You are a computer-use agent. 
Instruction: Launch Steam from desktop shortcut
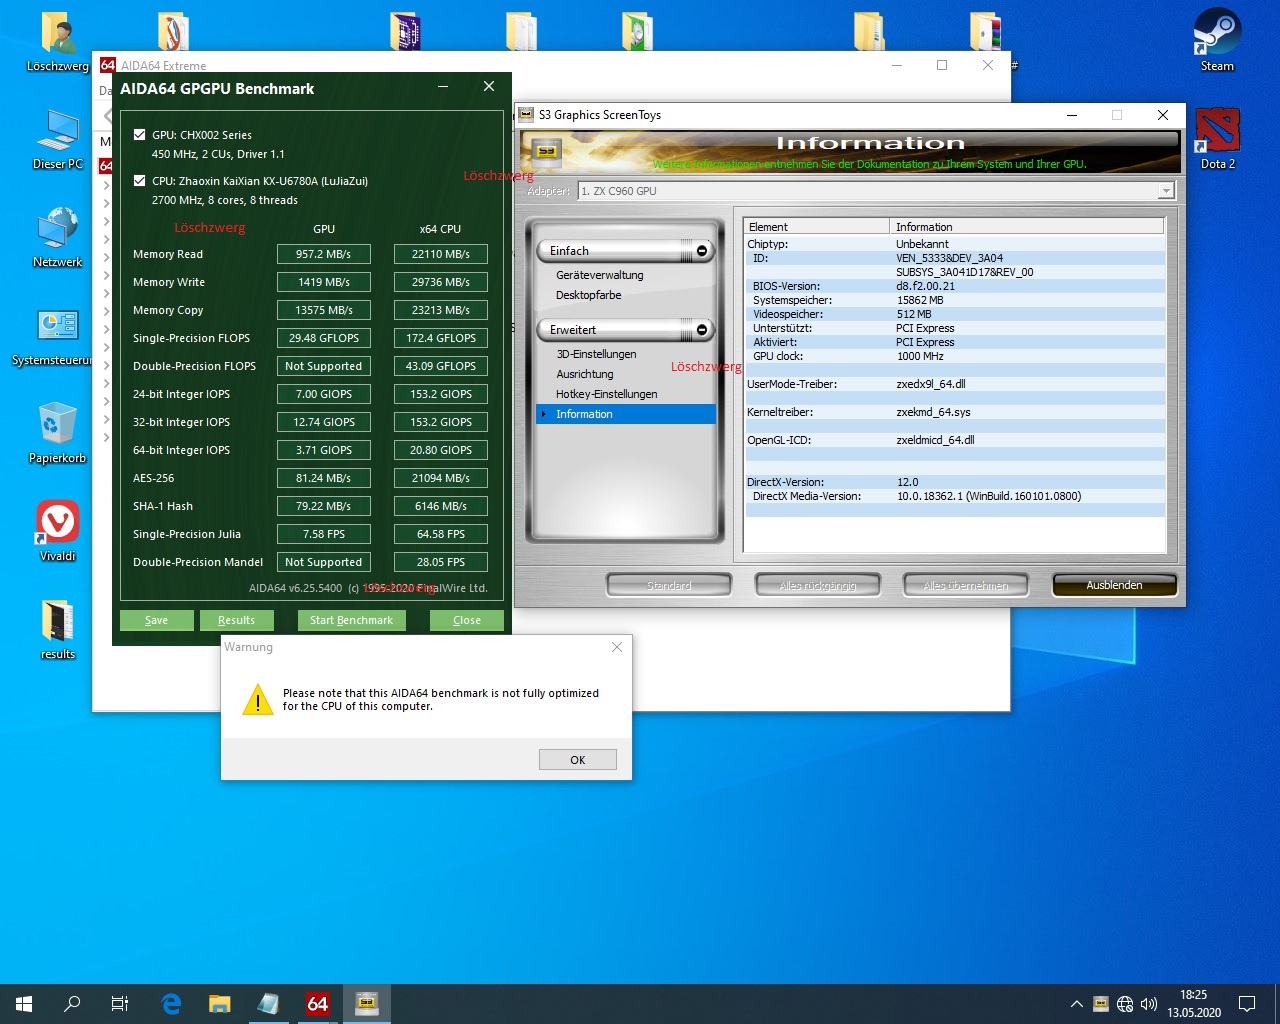click(1217, 42)
